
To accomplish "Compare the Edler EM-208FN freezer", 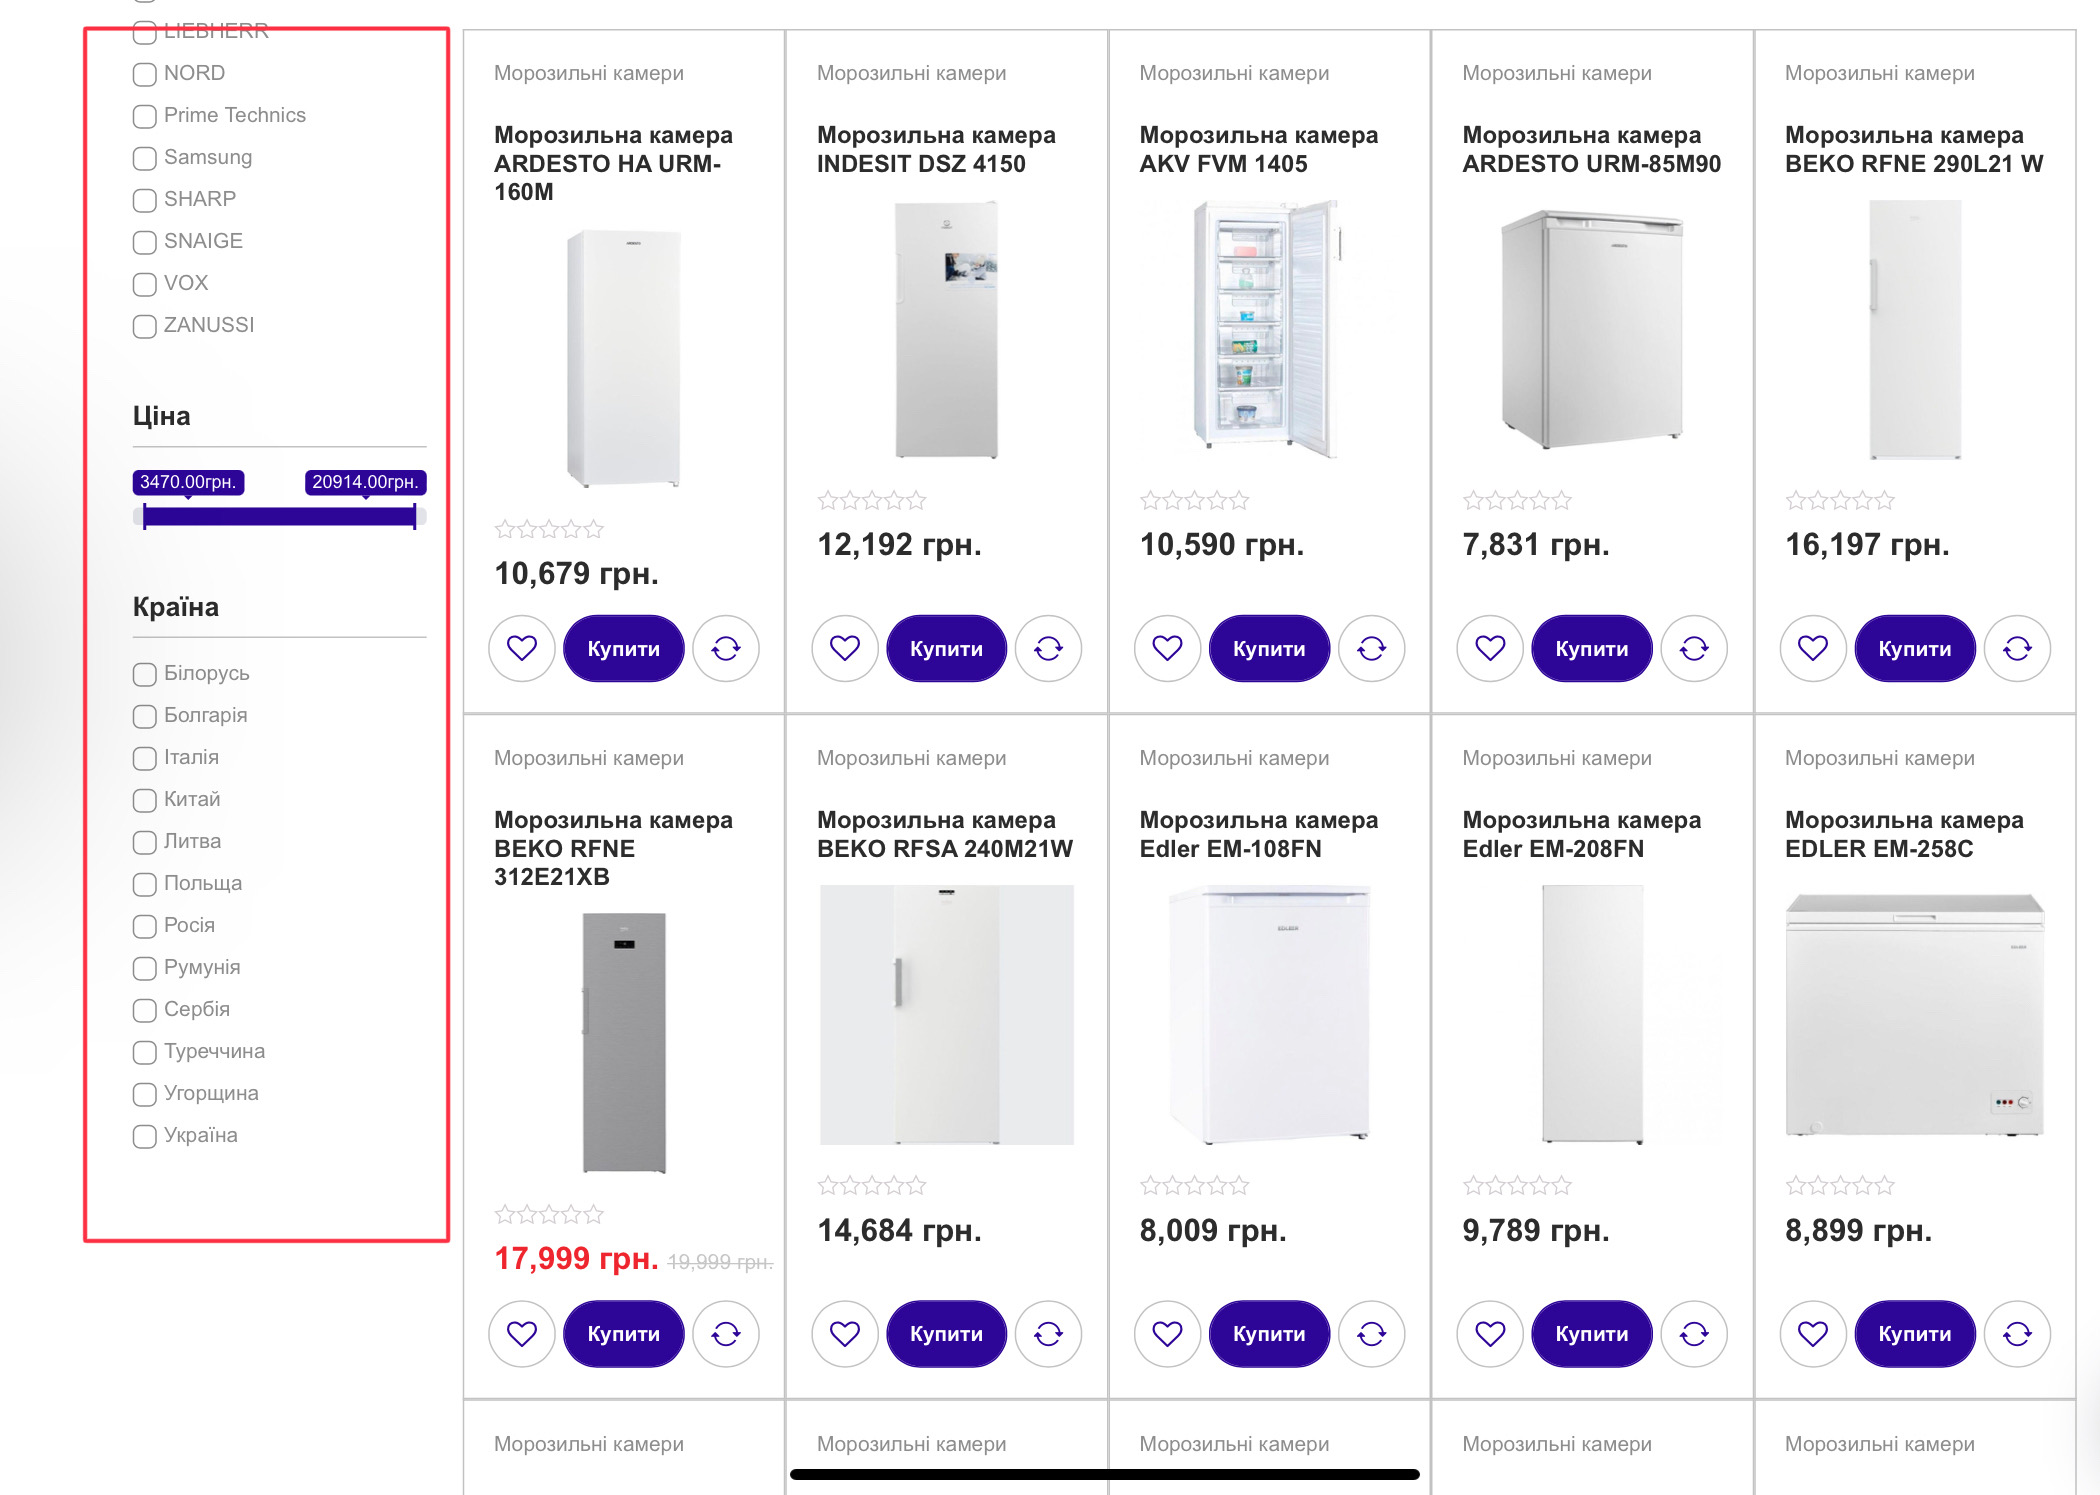I will (x=1694, y=1334).
